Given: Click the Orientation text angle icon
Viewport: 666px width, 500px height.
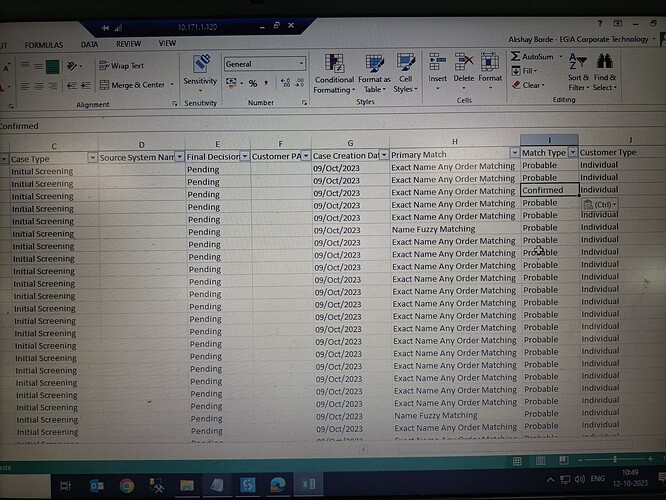Looking at the screenshot, I should pyautogui.click(x=72, y=66).
